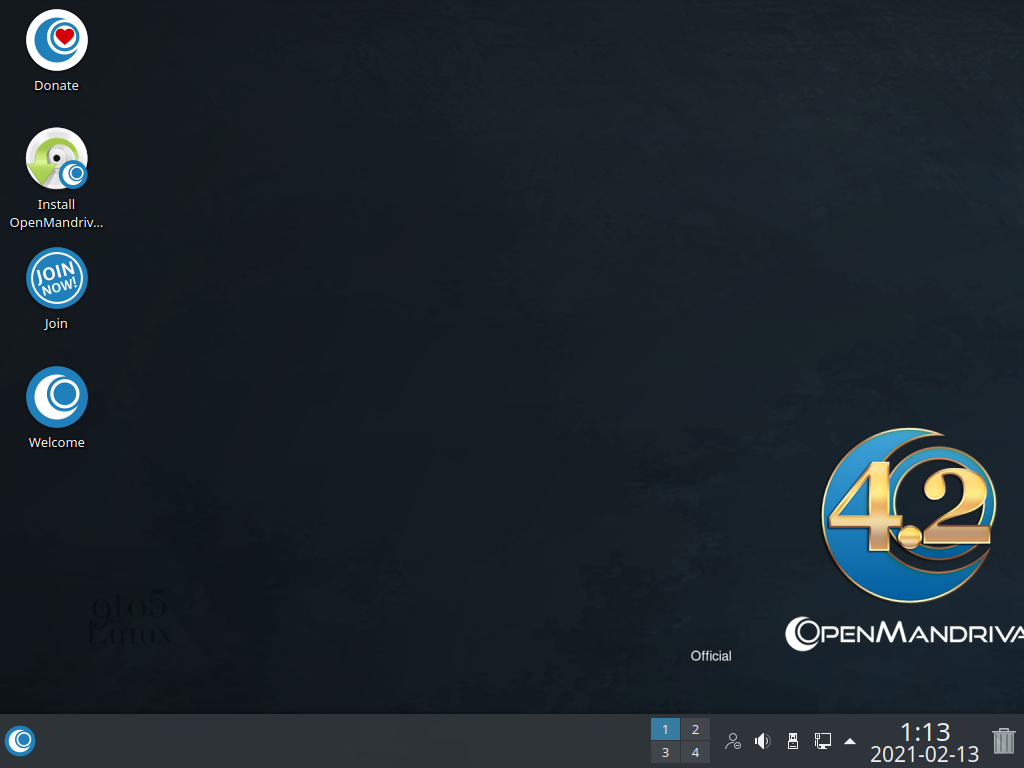Open the network connections tray icon
Image resolution: width=1024 pixels, height=768 pixels.
click(822, 740)
